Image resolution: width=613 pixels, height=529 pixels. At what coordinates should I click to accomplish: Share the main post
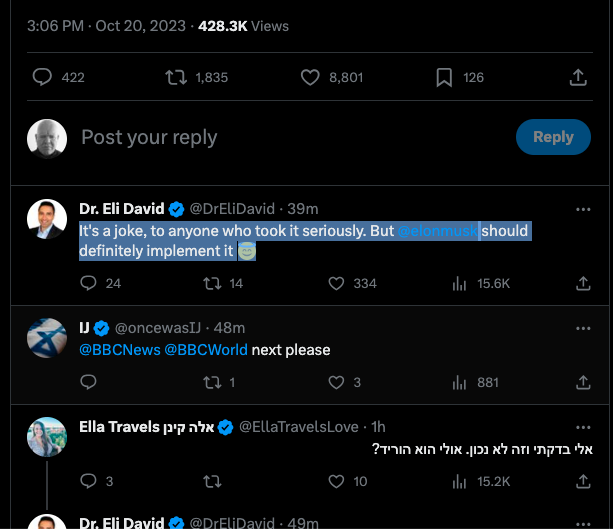pos(578,77)
